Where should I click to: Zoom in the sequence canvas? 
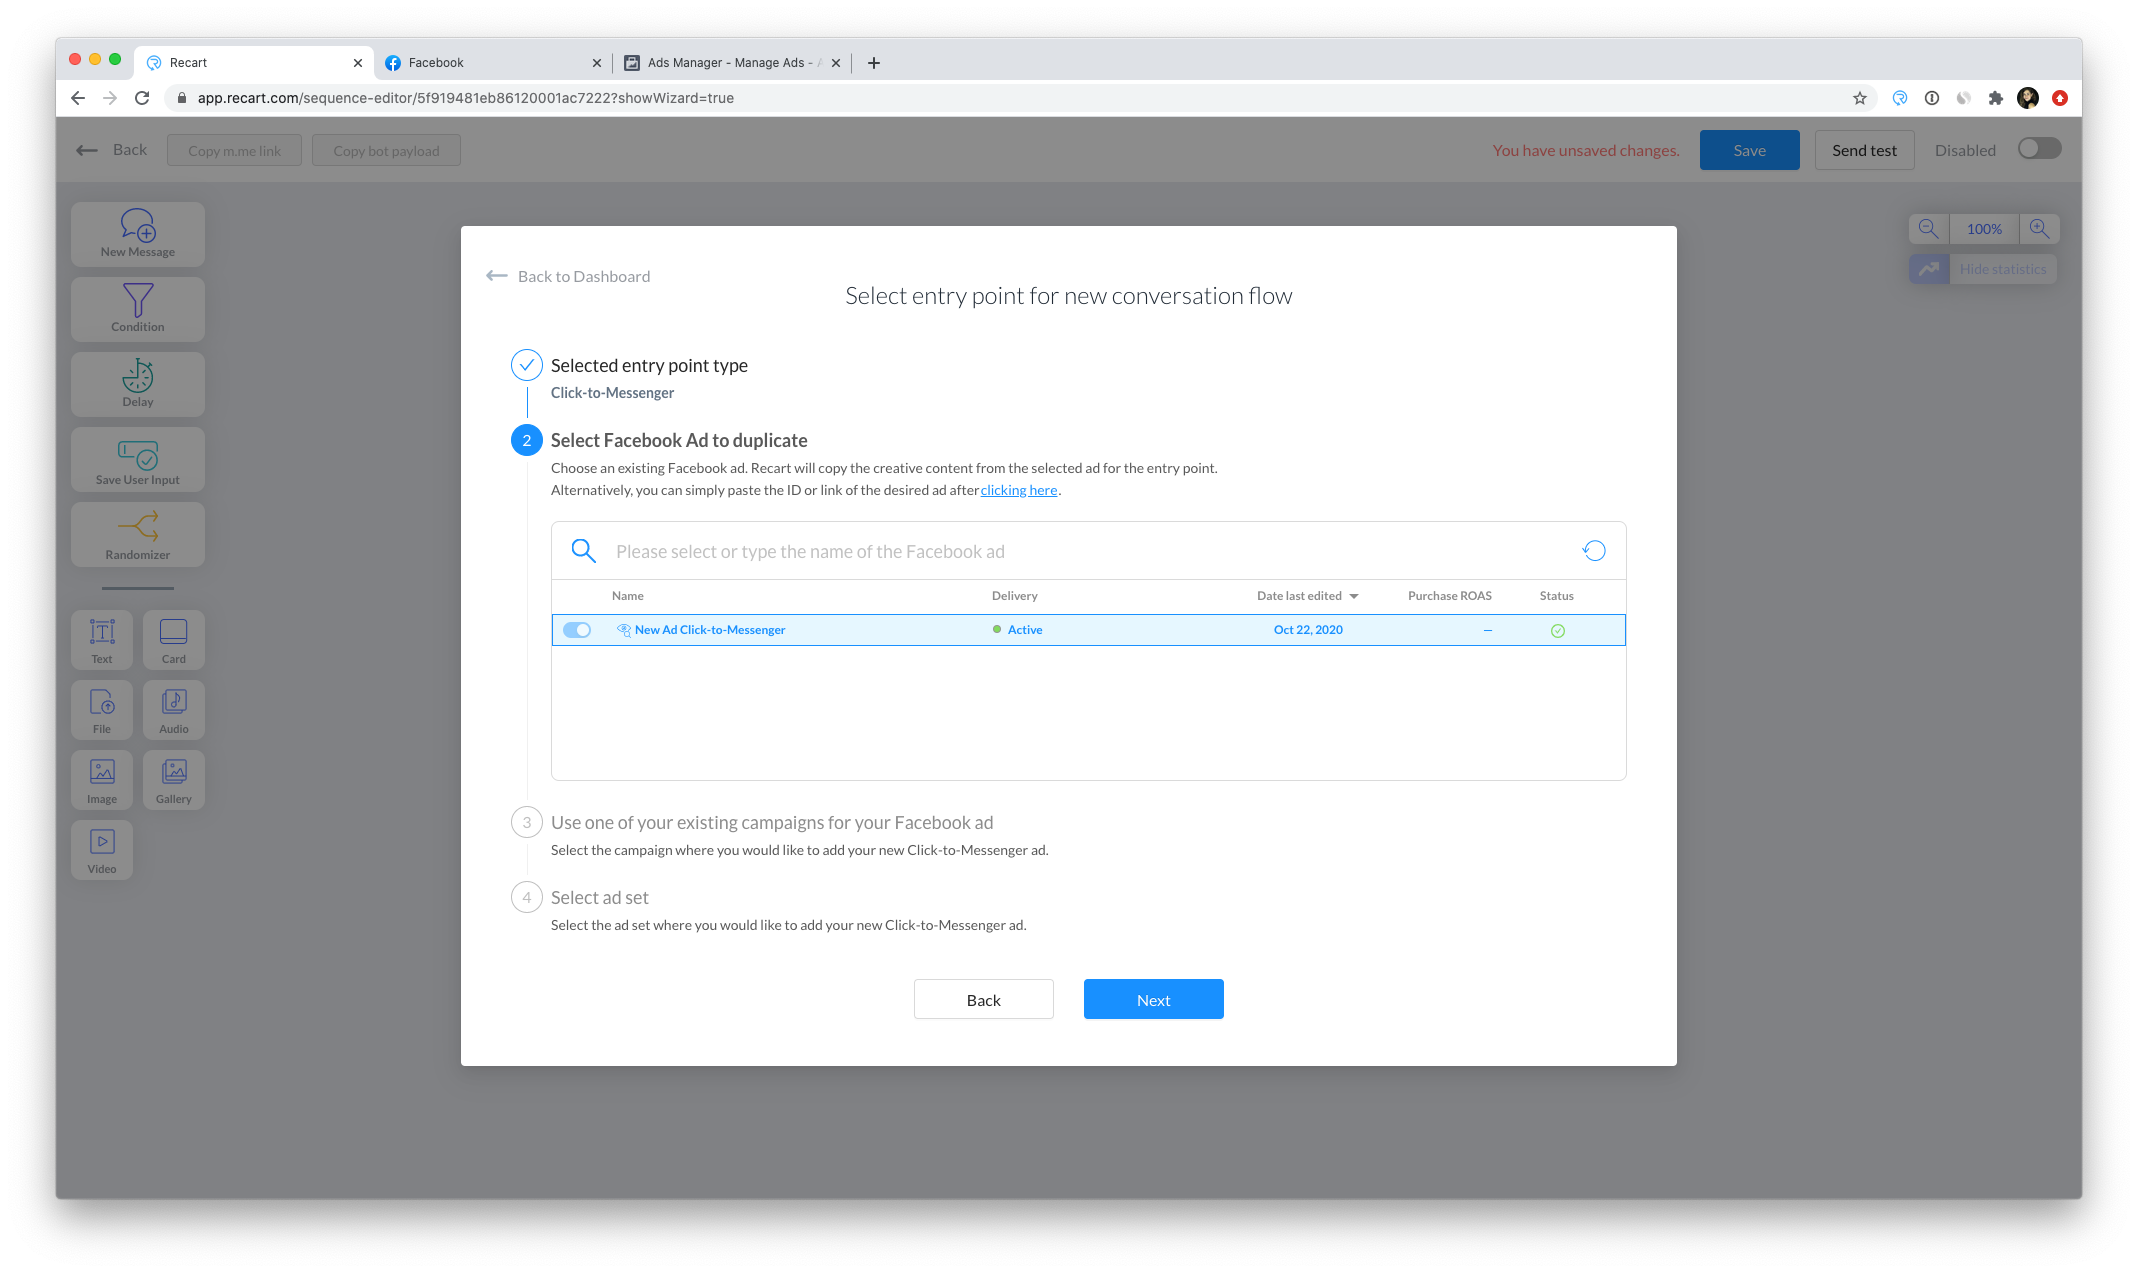point(2039,229)
